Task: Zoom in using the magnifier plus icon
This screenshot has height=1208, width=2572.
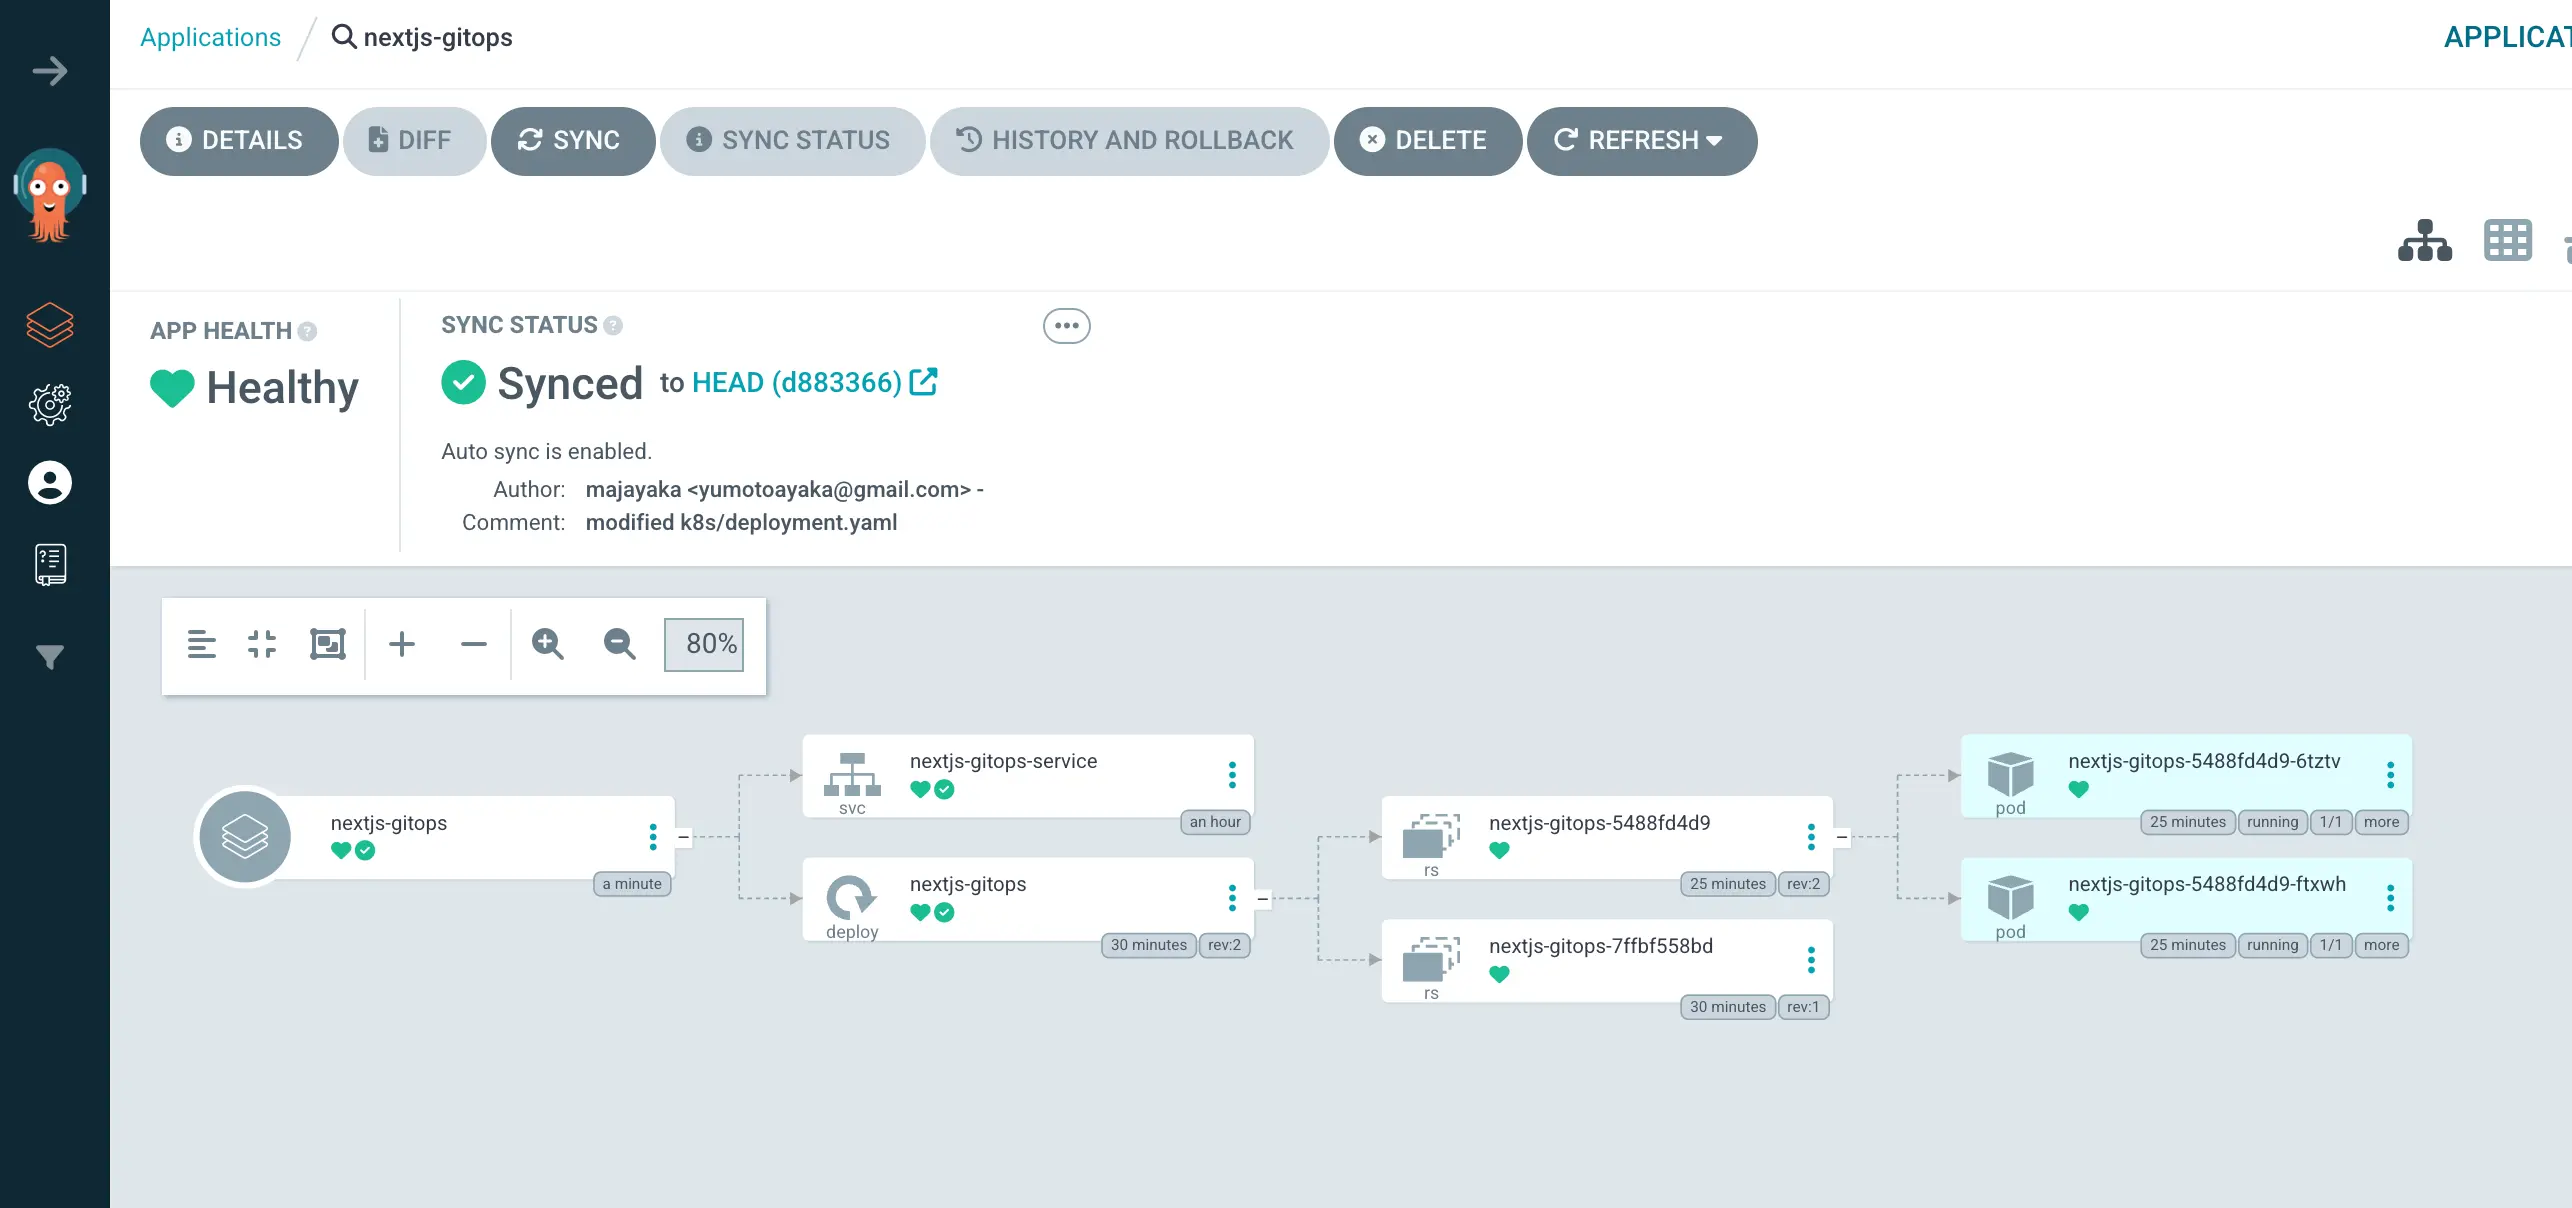Action: tap(547, 644)
